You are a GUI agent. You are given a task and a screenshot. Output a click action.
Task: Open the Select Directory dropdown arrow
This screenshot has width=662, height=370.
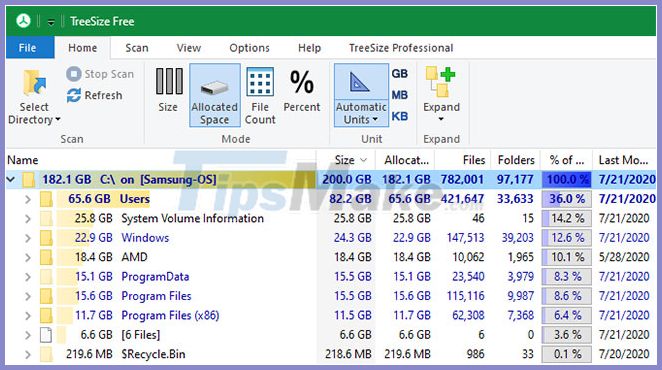pos(58,120)
